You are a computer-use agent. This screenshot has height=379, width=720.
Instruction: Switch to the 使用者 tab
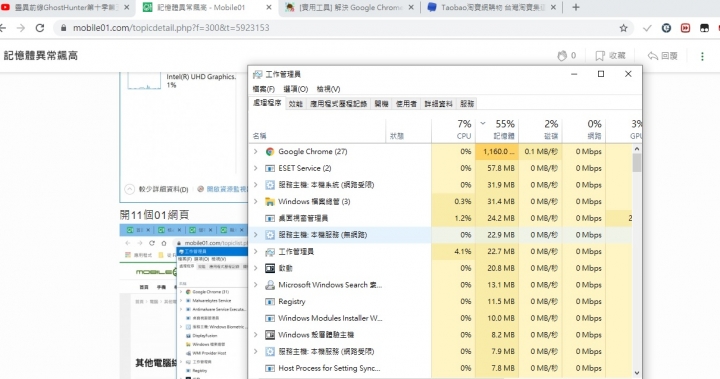click(406, 104)
